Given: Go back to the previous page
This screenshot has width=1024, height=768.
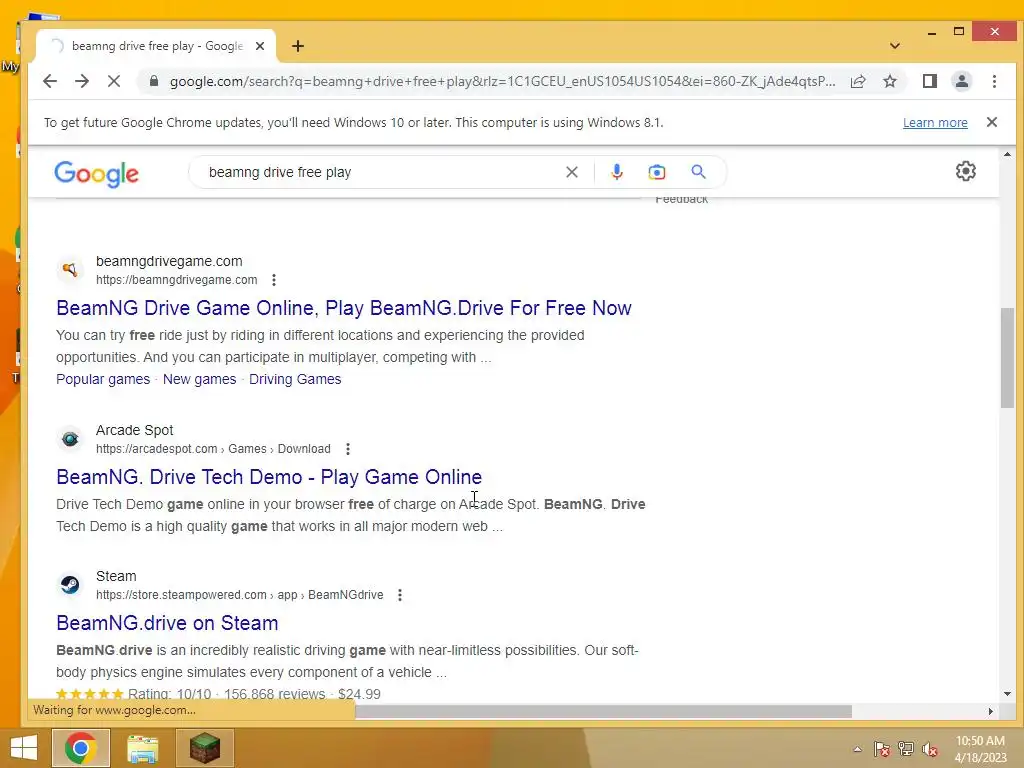Looking at the screenshot, I should coord(50,81).
